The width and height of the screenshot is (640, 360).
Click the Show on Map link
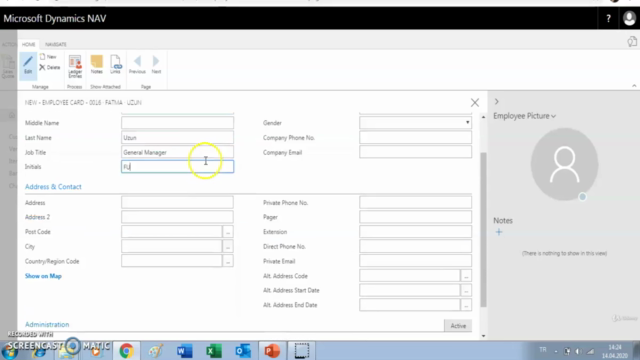click(x=43, y=276)
